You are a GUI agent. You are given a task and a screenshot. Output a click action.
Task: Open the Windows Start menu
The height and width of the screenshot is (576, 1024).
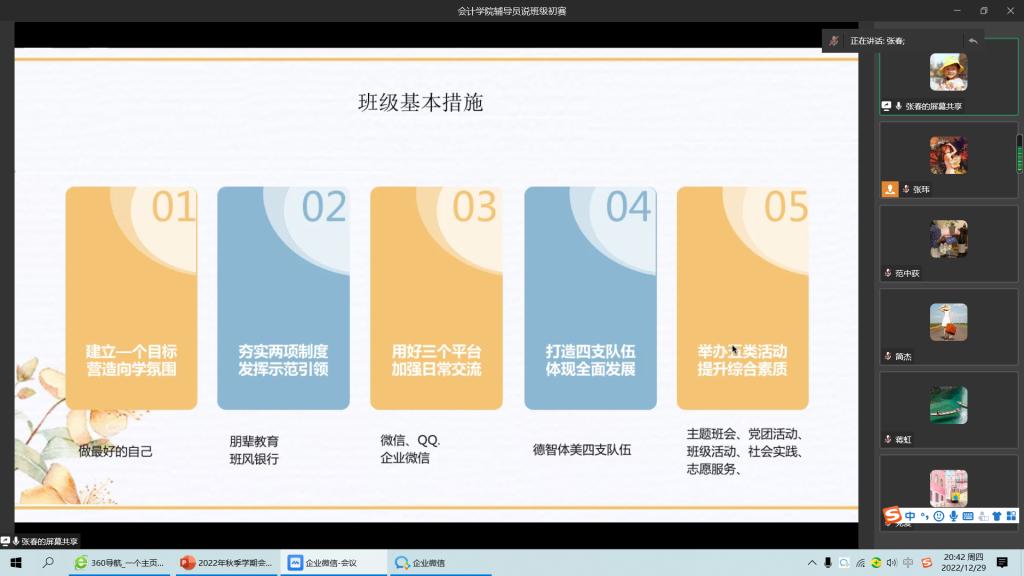tap(16, 563)
